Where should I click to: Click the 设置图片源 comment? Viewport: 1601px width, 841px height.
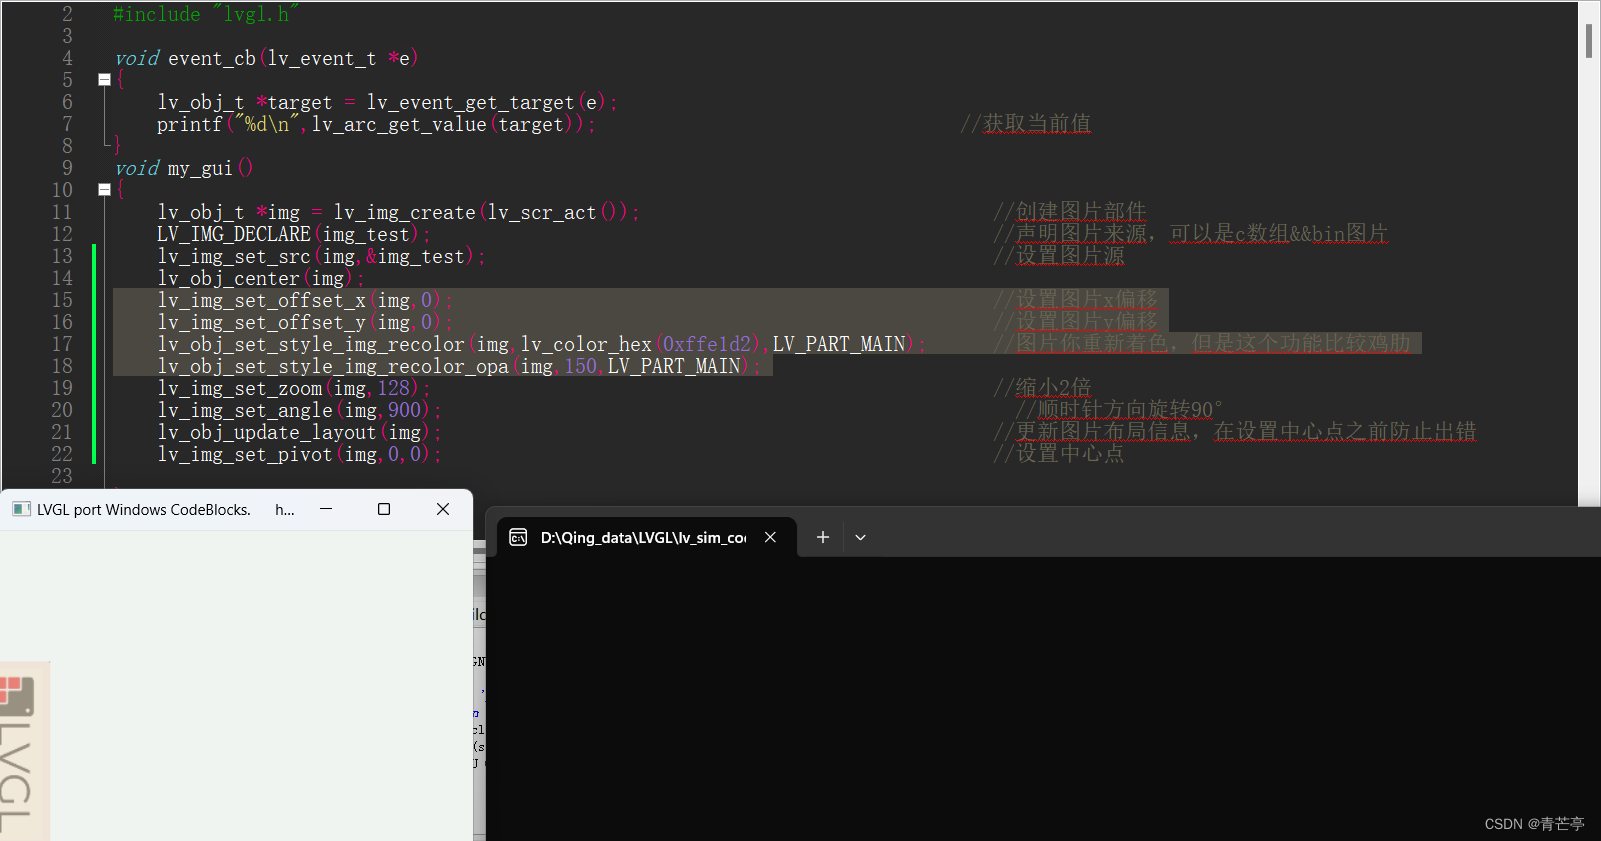pos(1059,256)
